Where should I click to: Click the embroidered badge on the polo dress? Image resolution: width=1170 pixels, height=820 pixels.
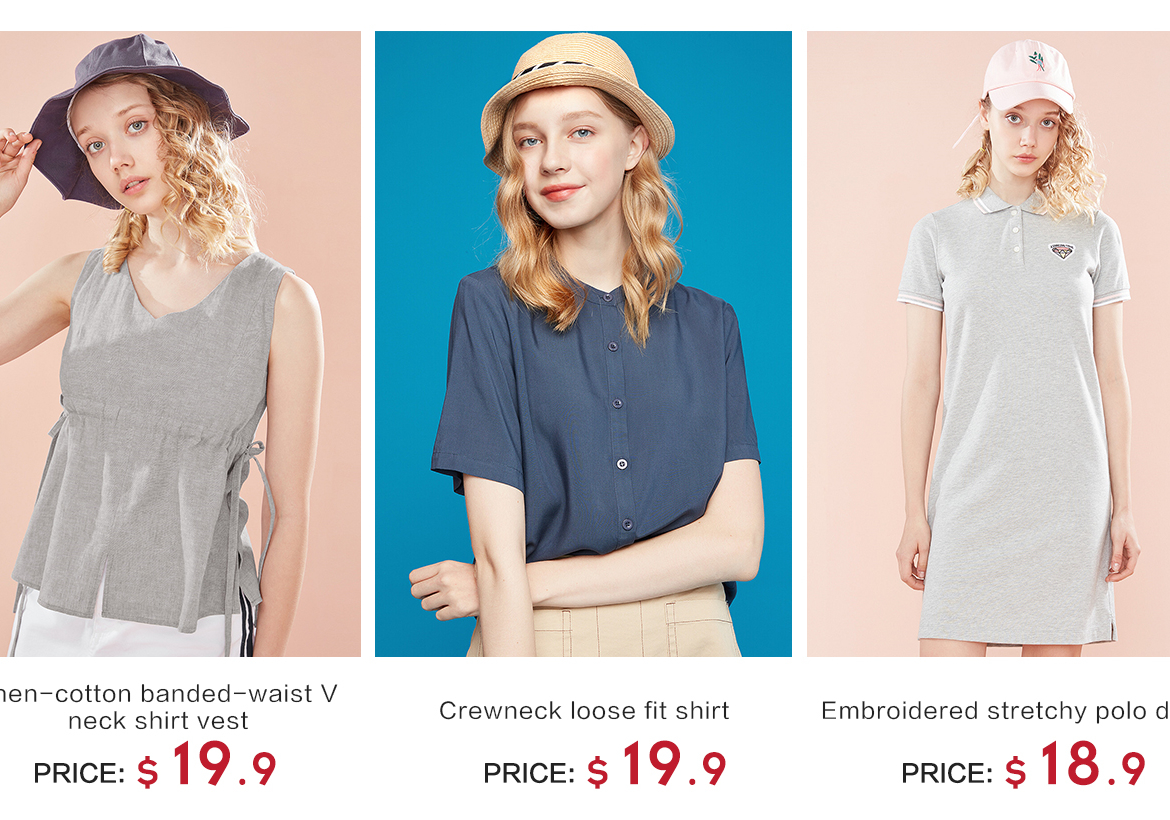[x=1063, y=250]
